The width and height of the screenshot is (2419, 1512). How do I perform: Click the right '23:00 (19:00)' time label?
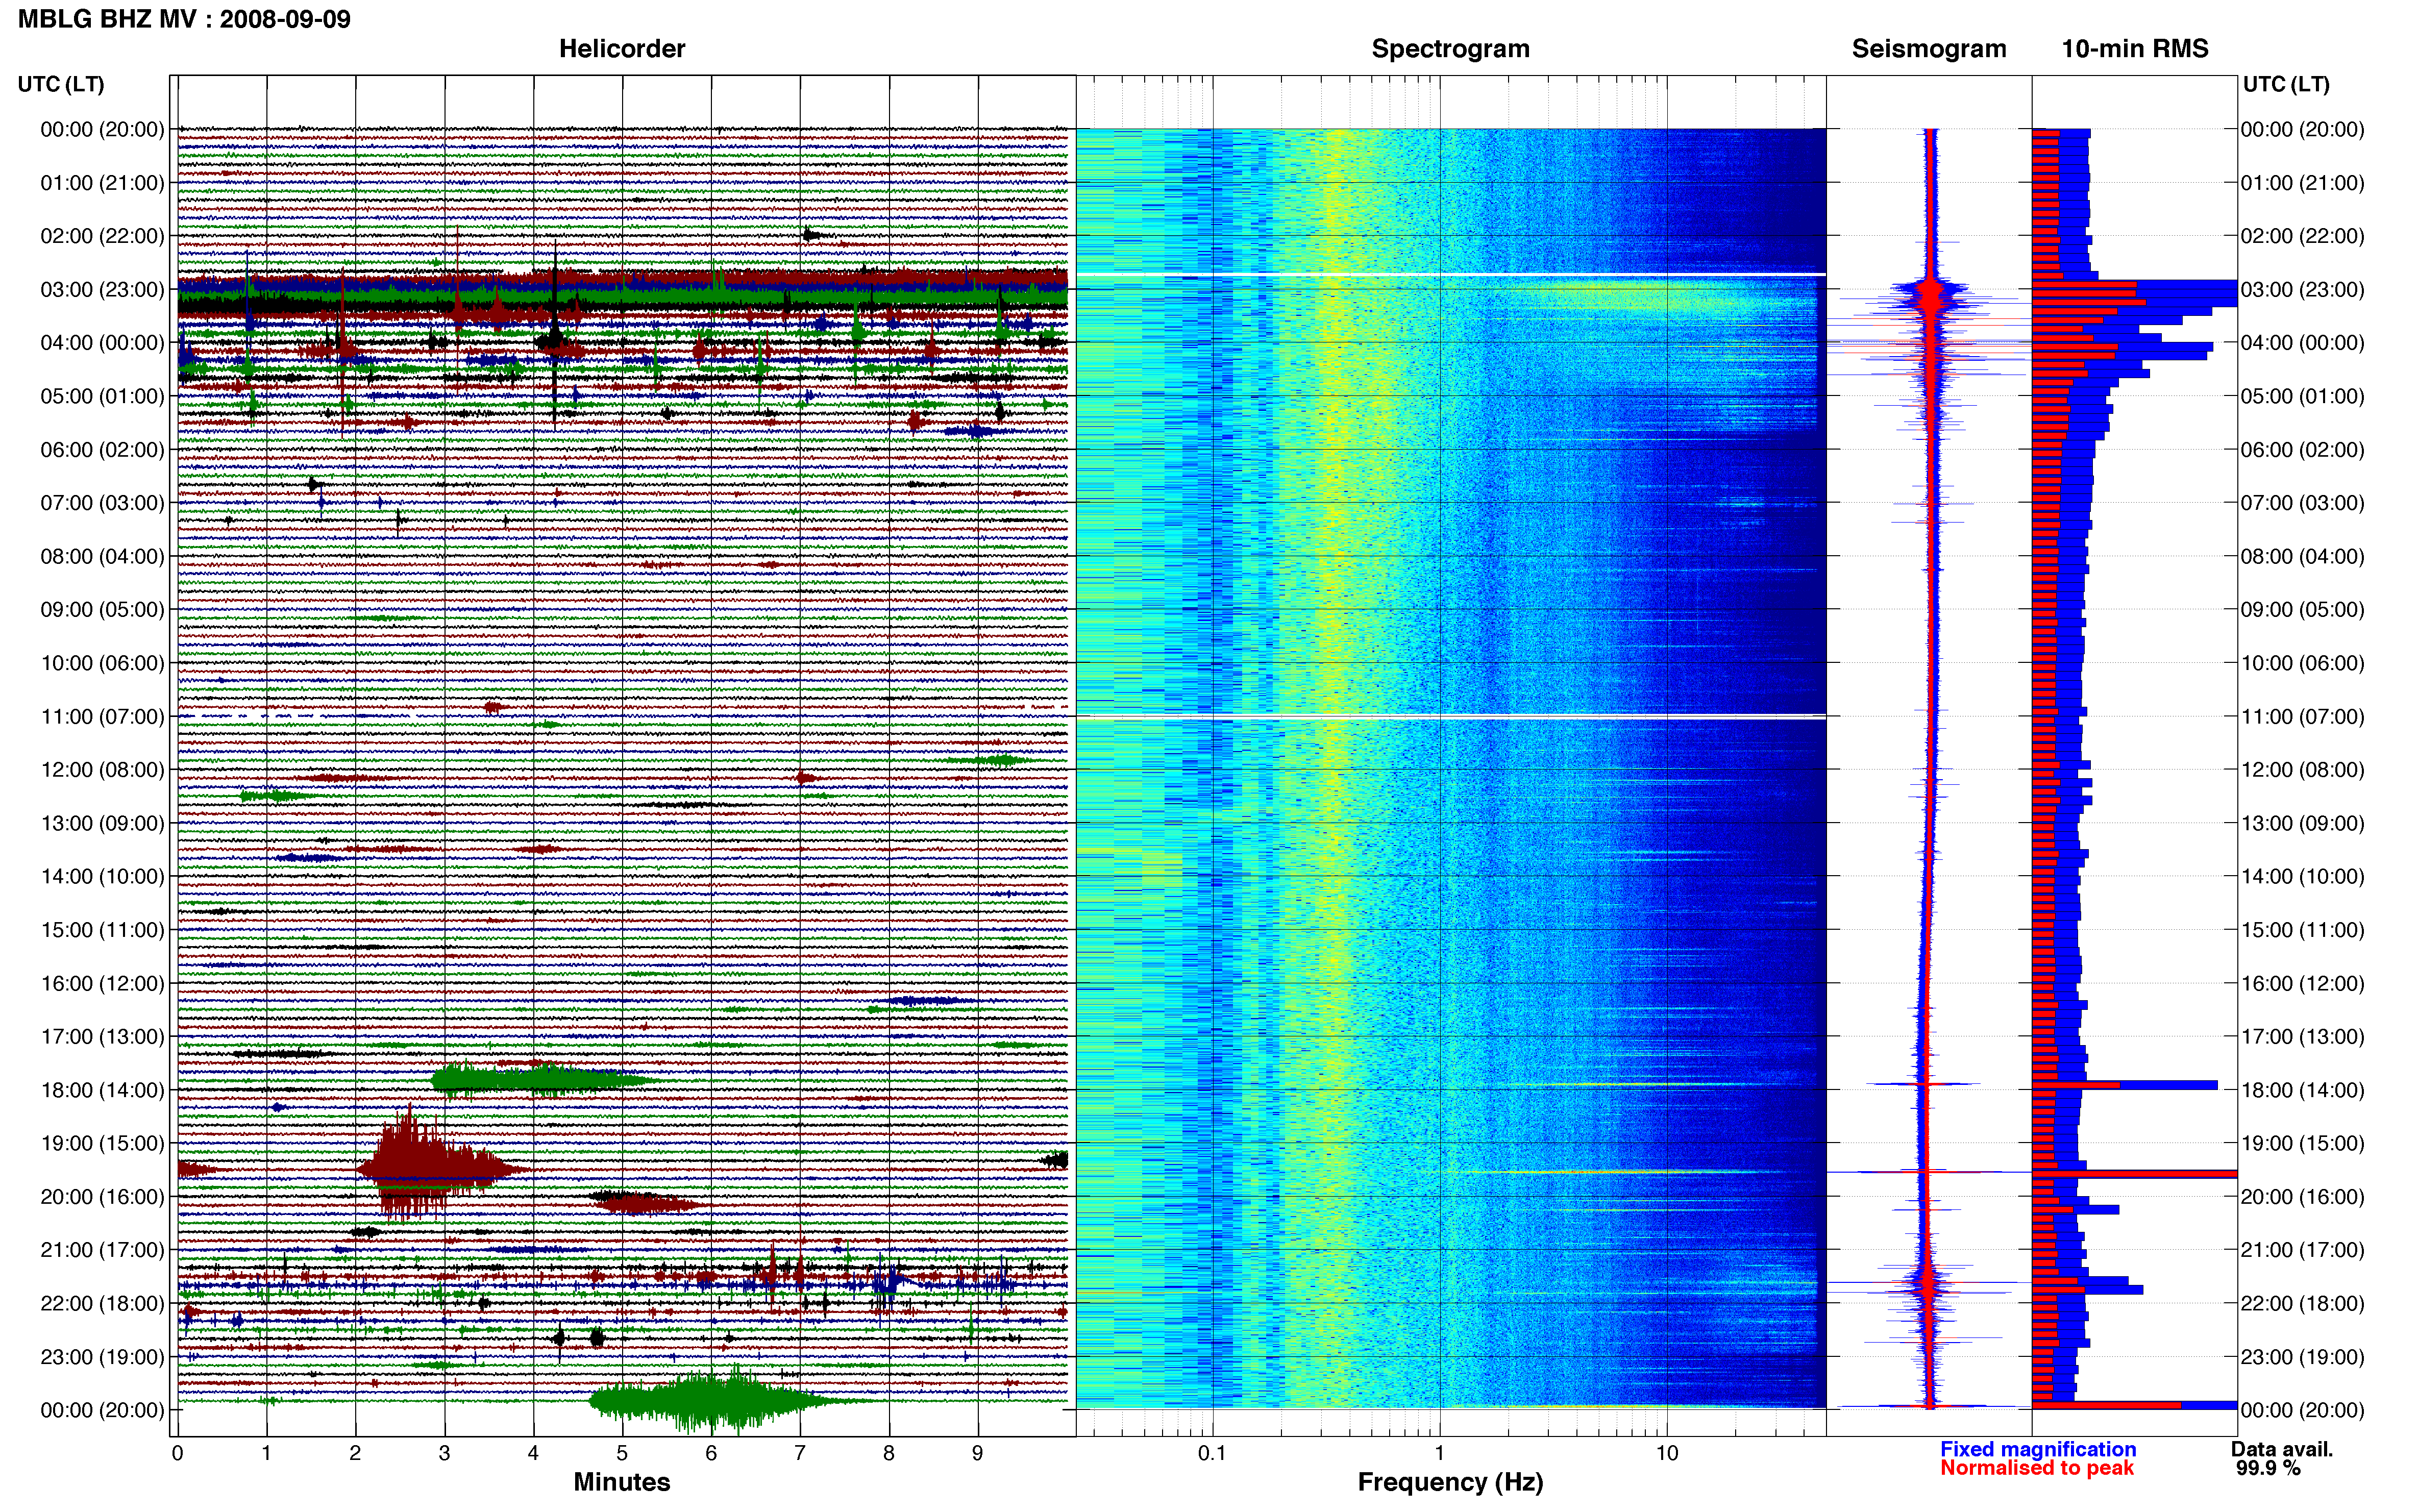(2302, 1357)
